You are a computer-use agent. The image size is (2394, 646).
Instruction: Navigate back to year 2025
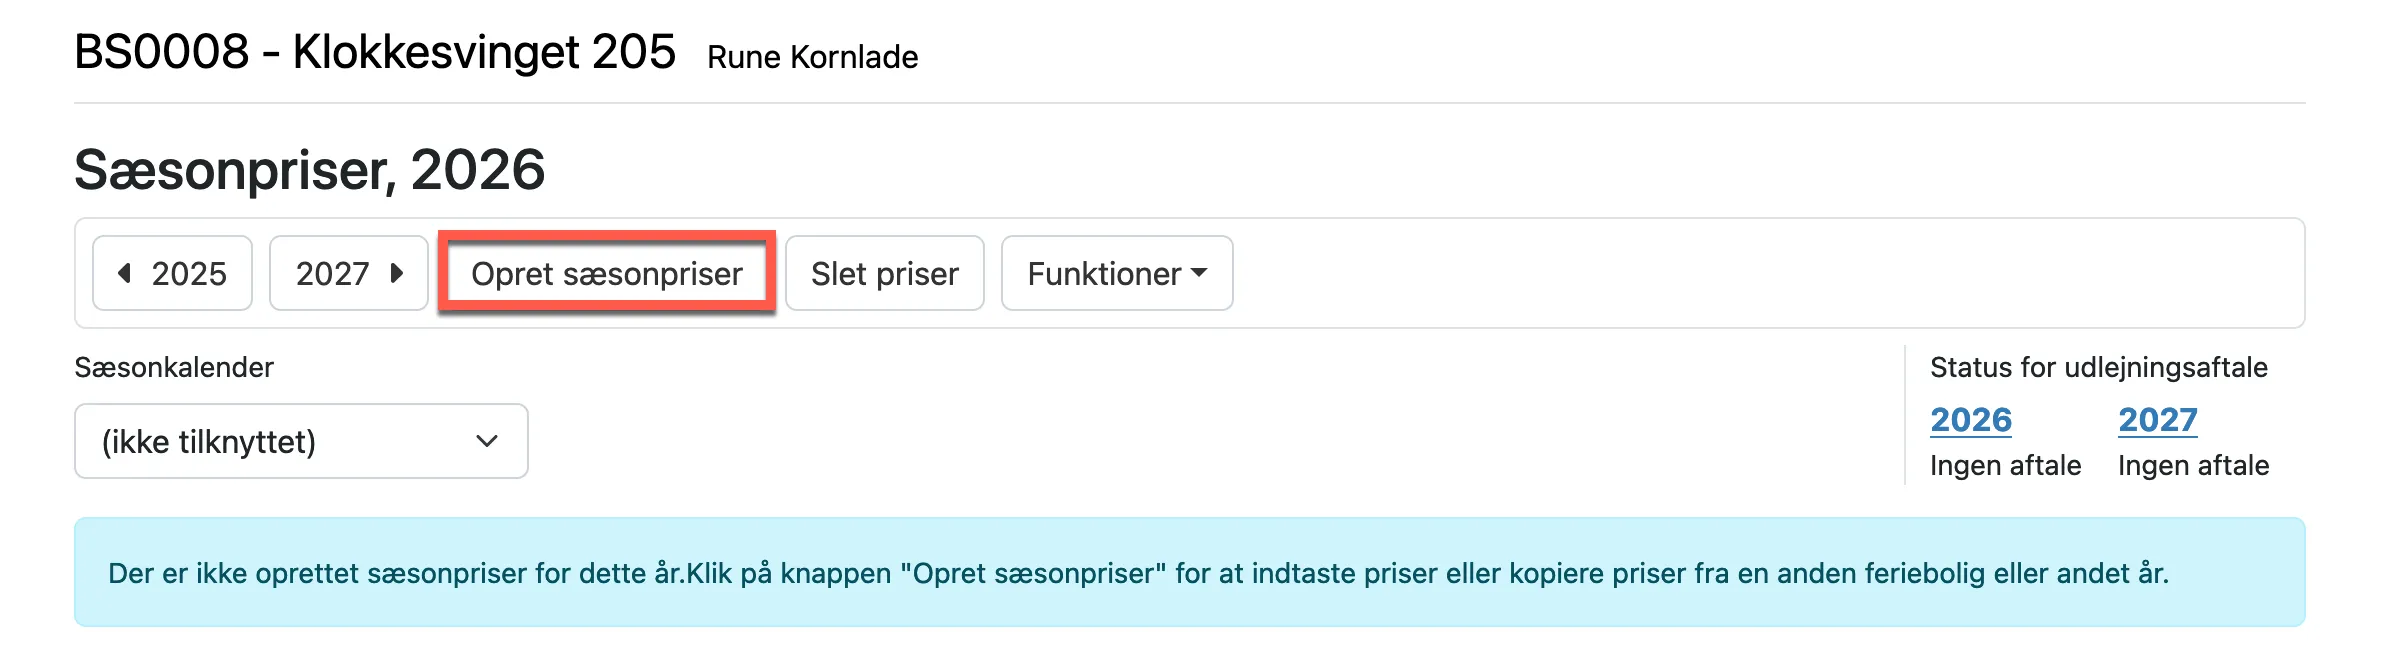[x=171, y=273]
